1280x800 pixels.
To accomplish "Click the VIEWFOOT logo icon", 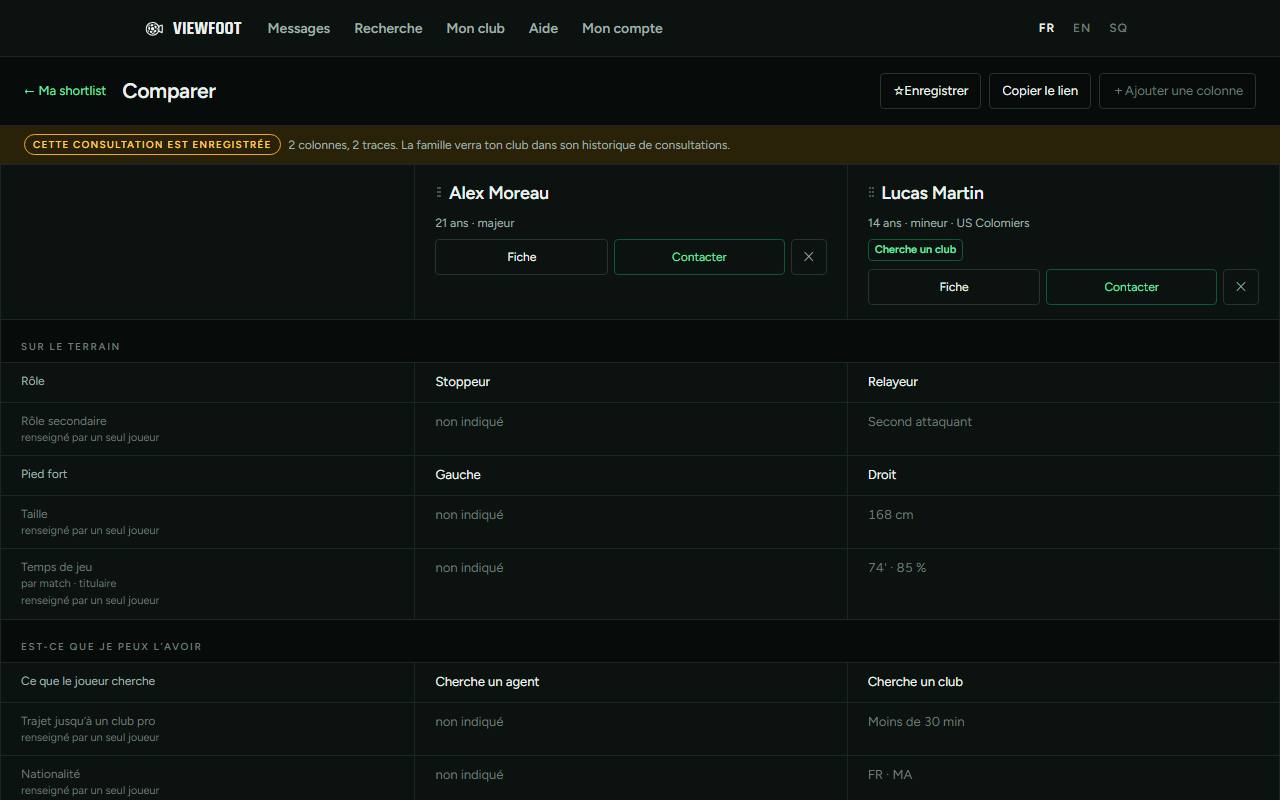I will (x=154, y=28).
